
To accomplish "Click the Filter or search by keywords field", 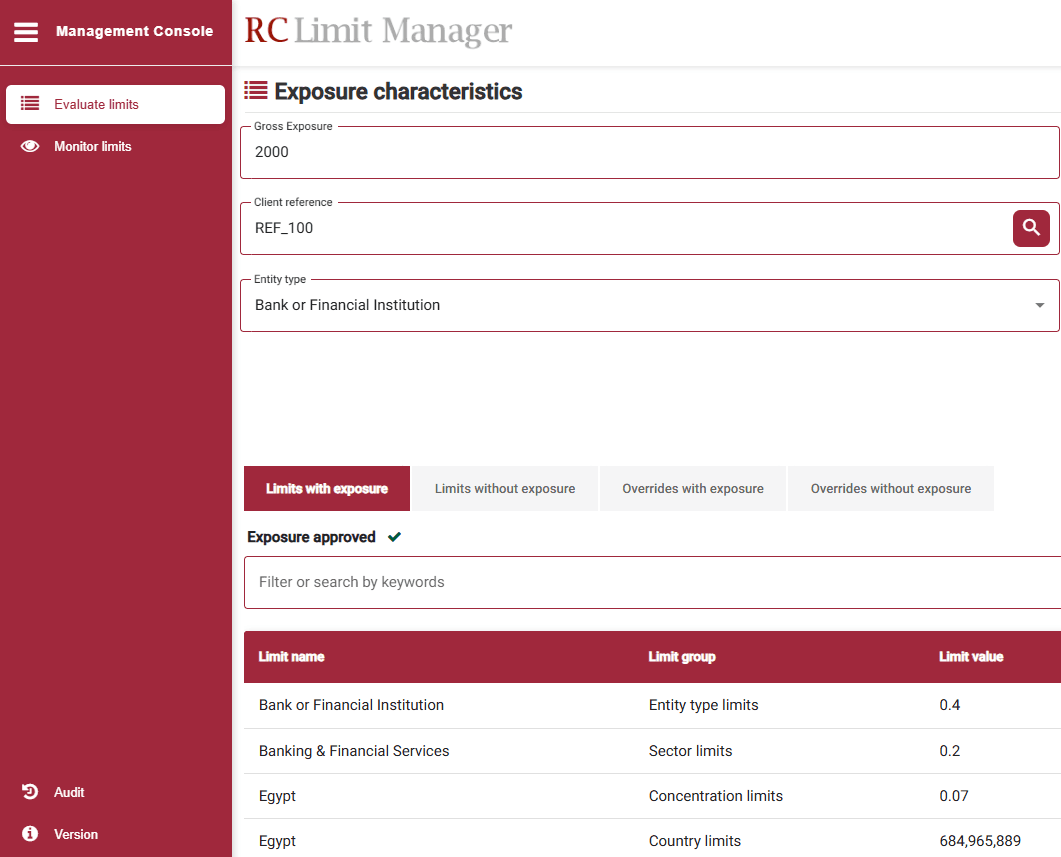I will 652,582.
